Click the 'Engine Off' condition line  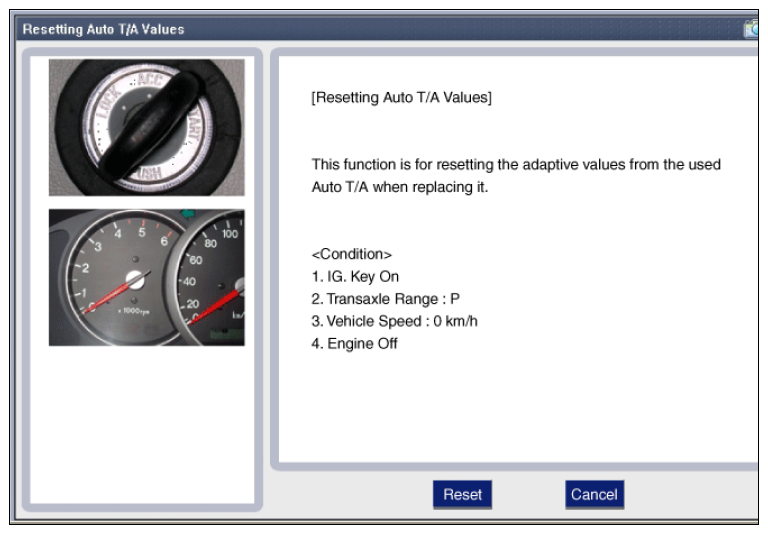(x=354, y=343)
